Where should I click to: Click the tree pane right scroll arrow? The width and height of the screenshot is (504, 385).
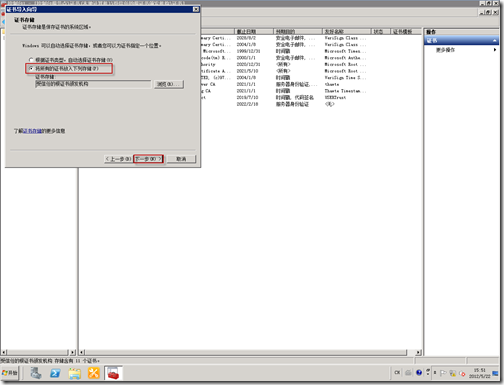pos(73,352)
